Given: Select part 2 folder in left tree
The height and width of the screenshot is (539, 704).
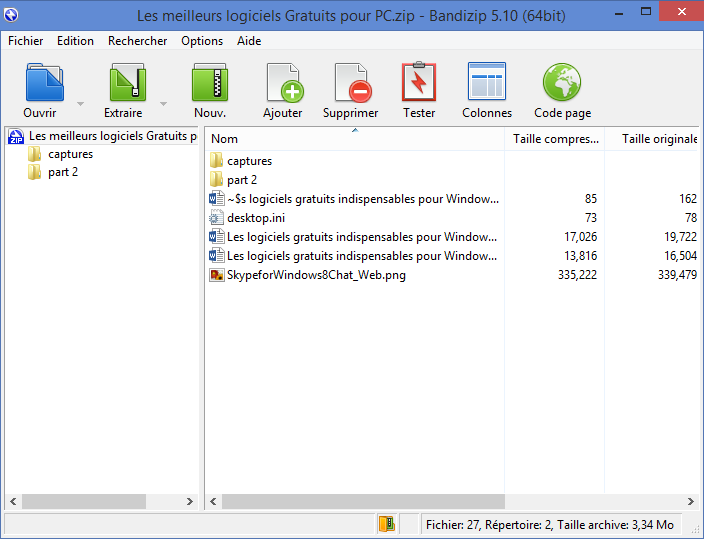Looking at the screenshot, I should 62,172.
